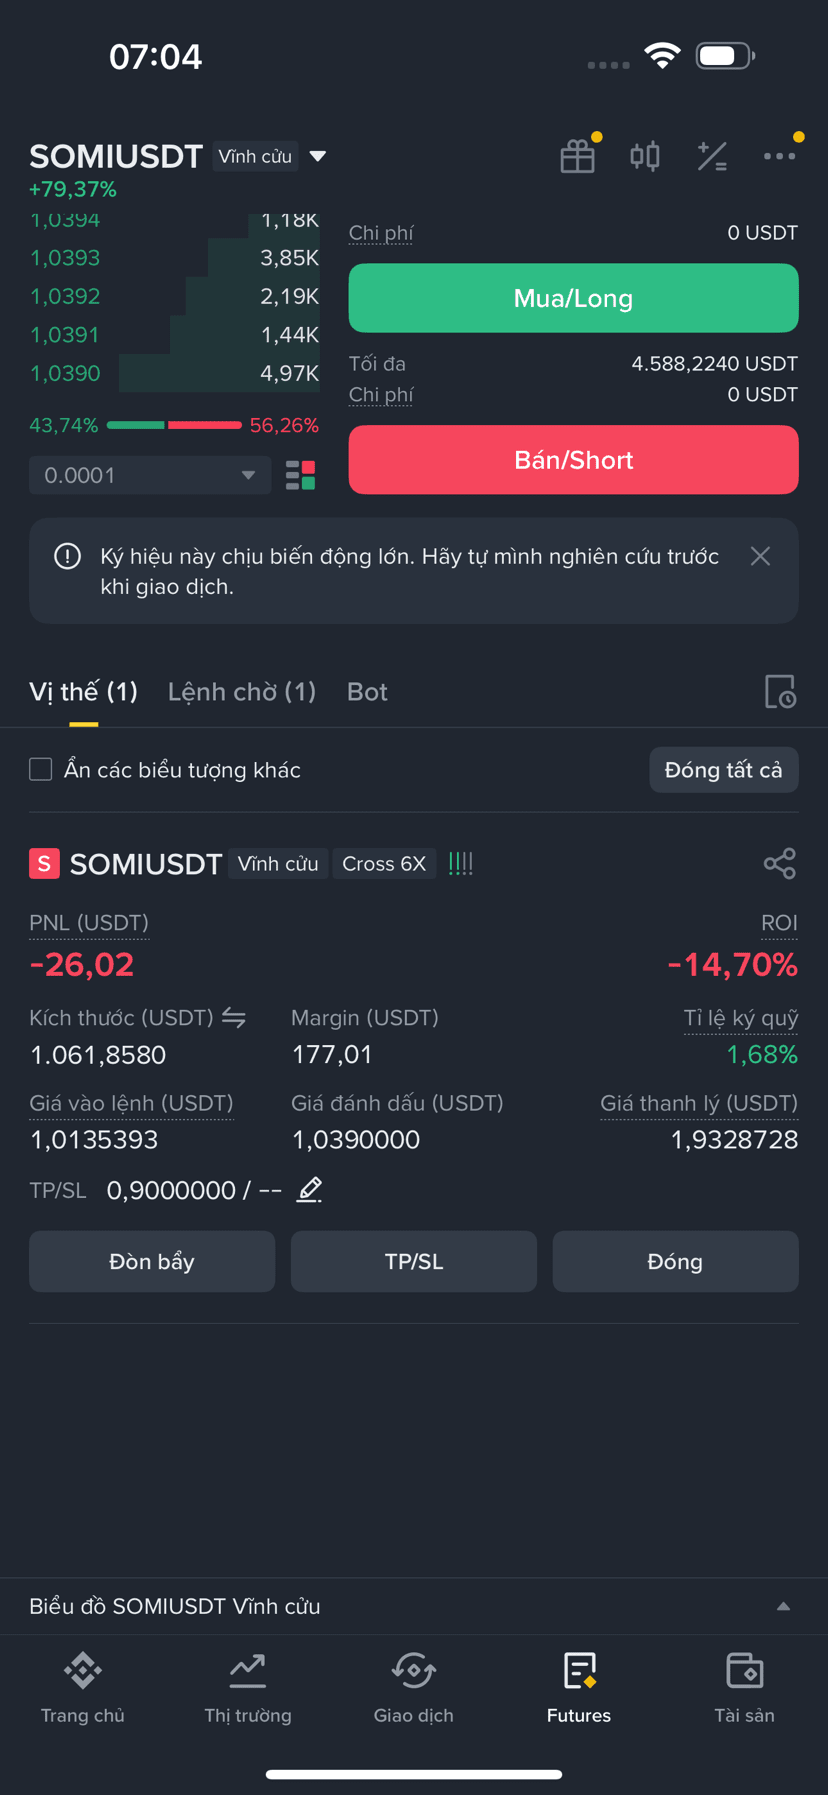Open the SOMIUSDT symbol dropdown arrow

318,156
